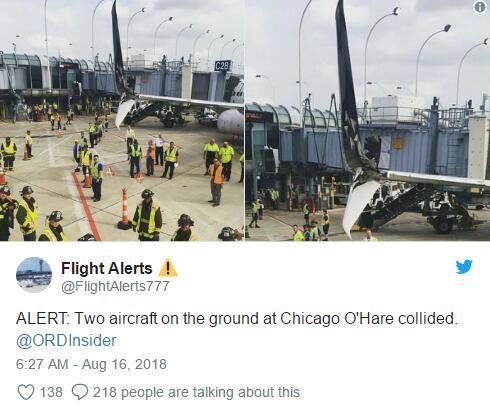Click the C28 gate sign in photo

pos(222,66)
